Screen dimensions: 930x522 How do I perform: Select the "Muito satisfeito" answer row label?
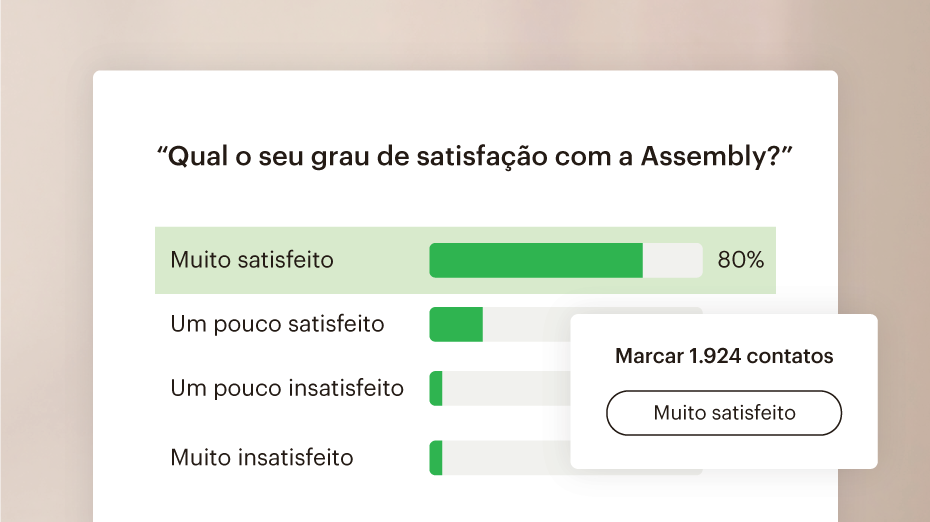[x=252, y=260]
